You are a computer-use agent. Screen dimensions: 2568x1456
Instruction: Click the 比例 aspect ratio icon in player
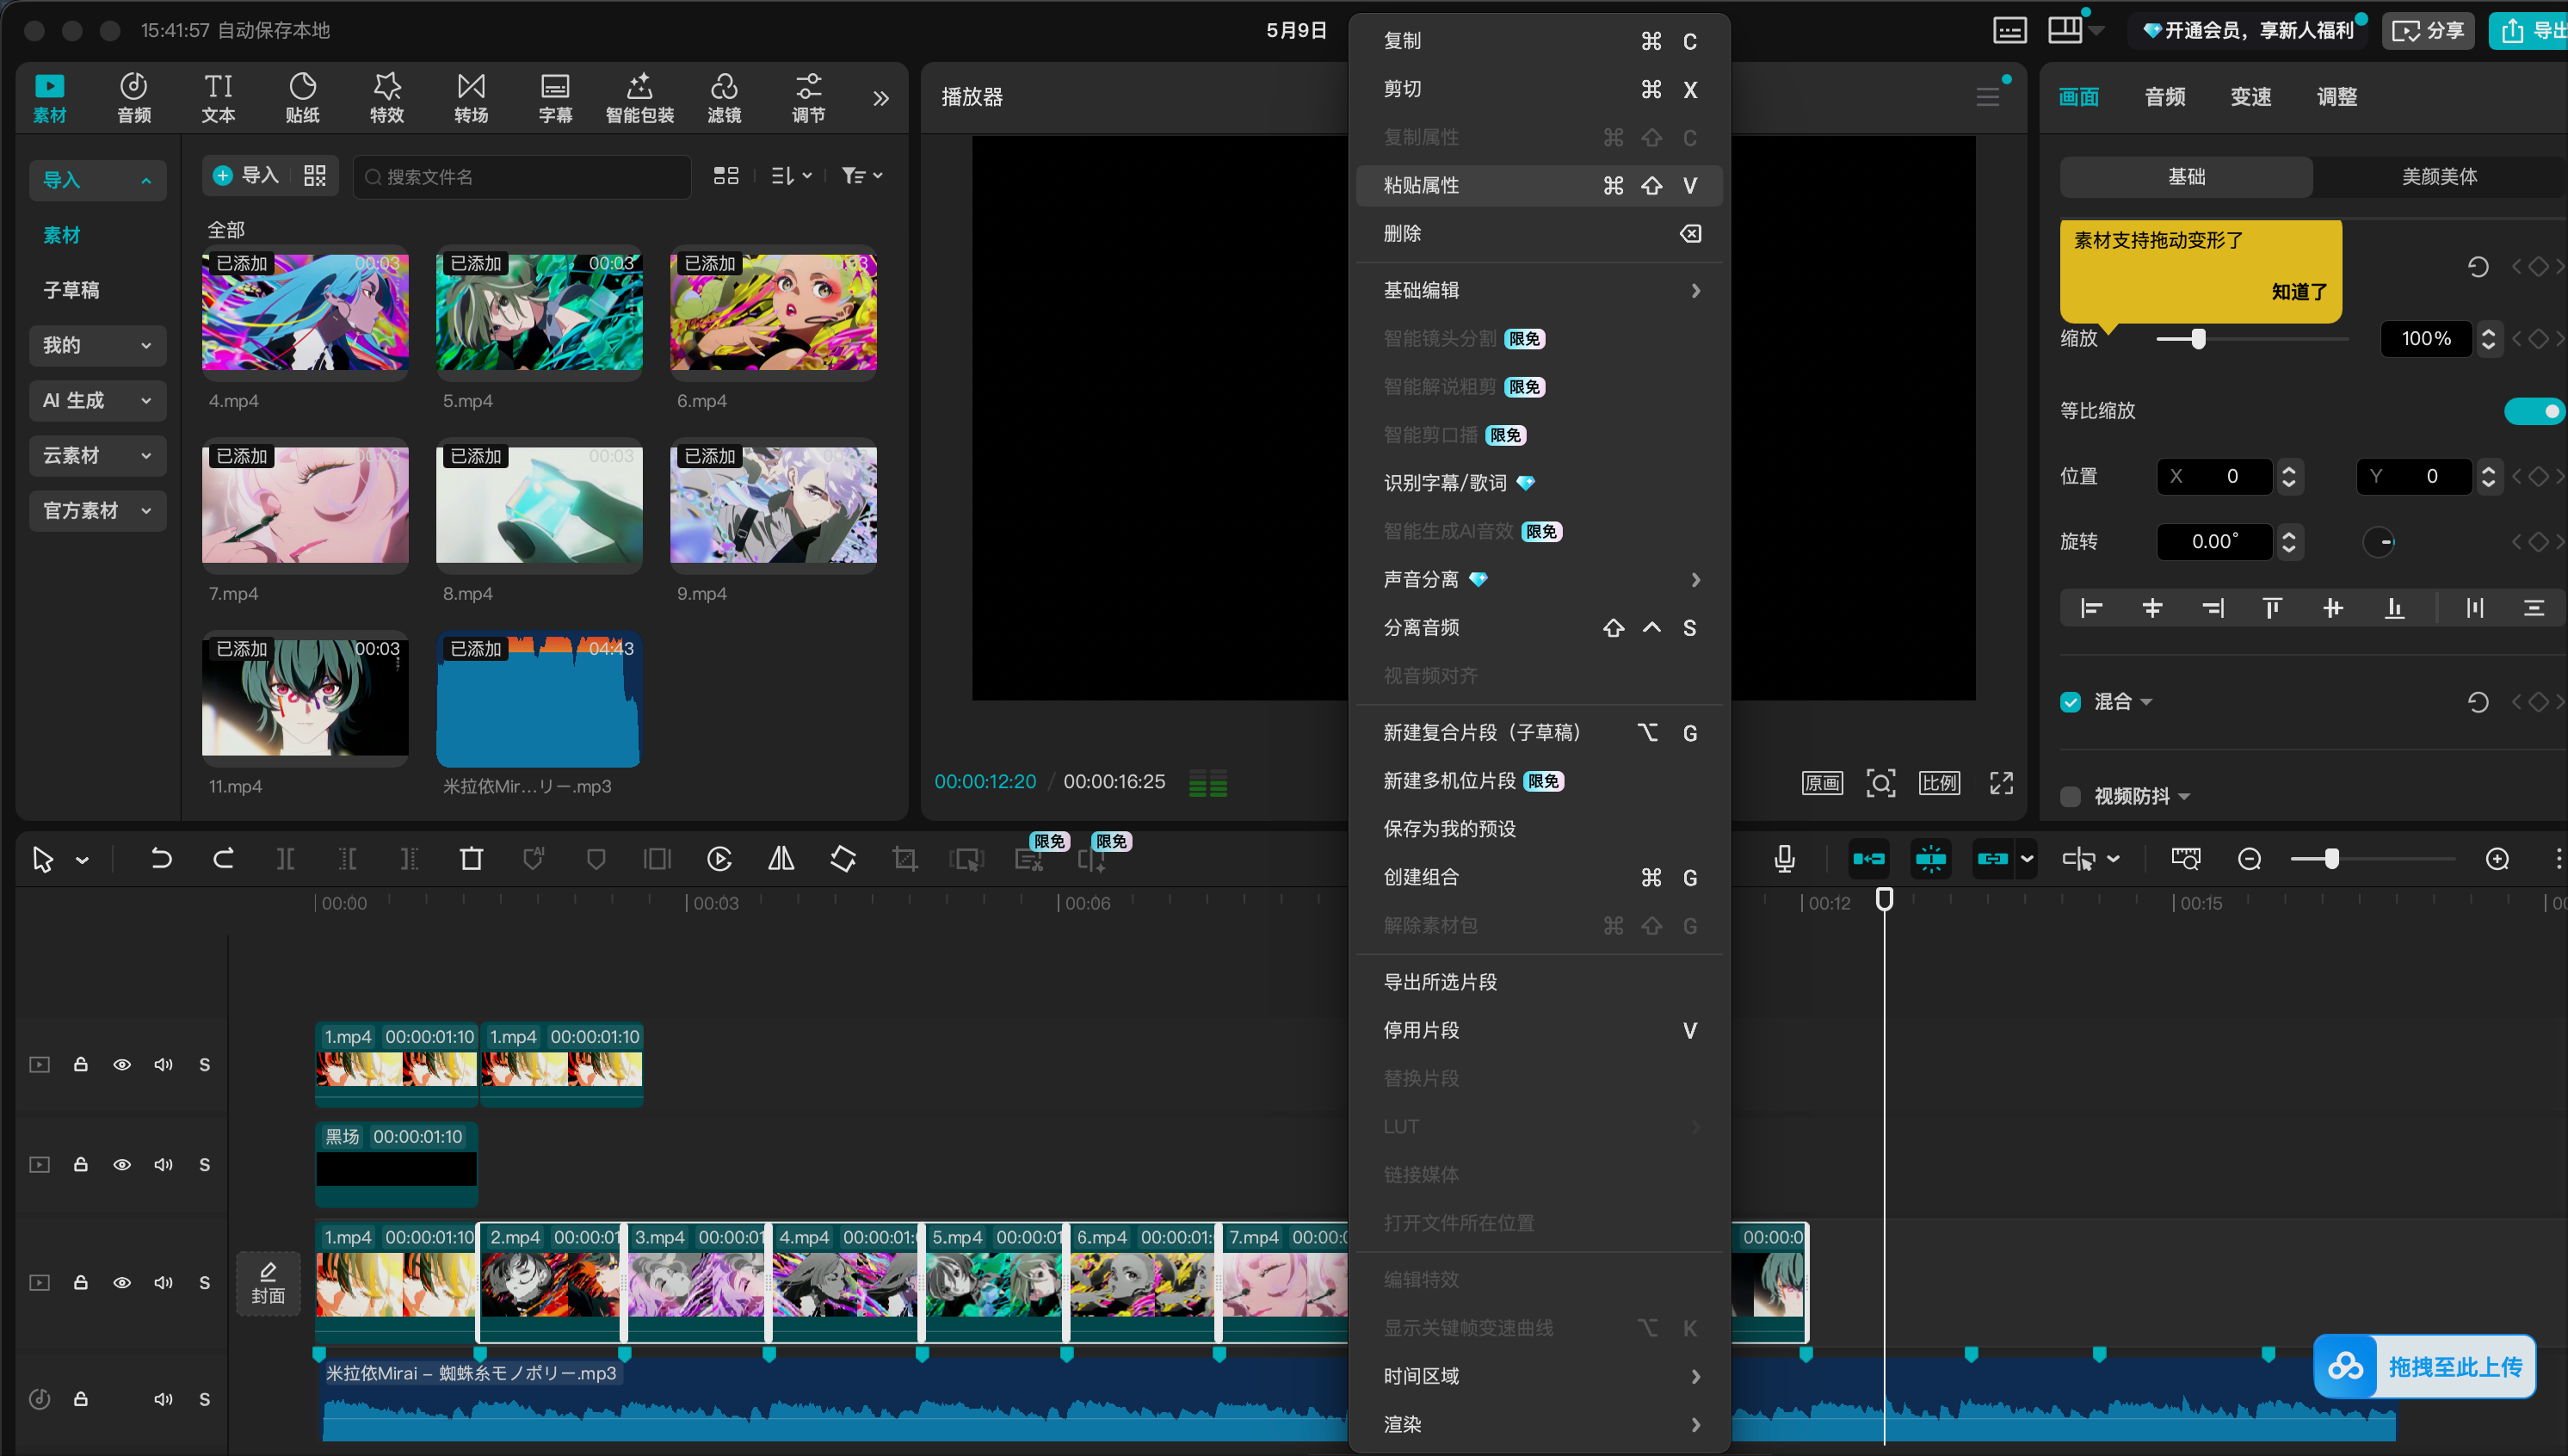pyautogui.click(x=1939, y=783)
